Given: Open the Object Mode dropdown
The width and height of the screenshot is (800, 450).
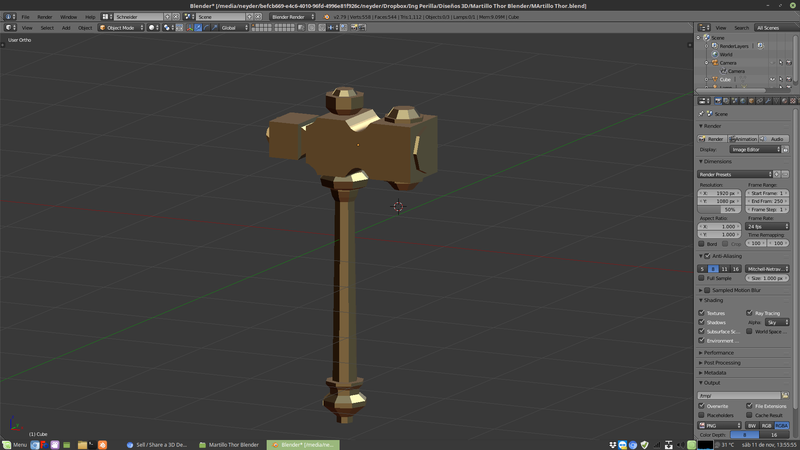Looking at the screenshot, I should (122, 28).
